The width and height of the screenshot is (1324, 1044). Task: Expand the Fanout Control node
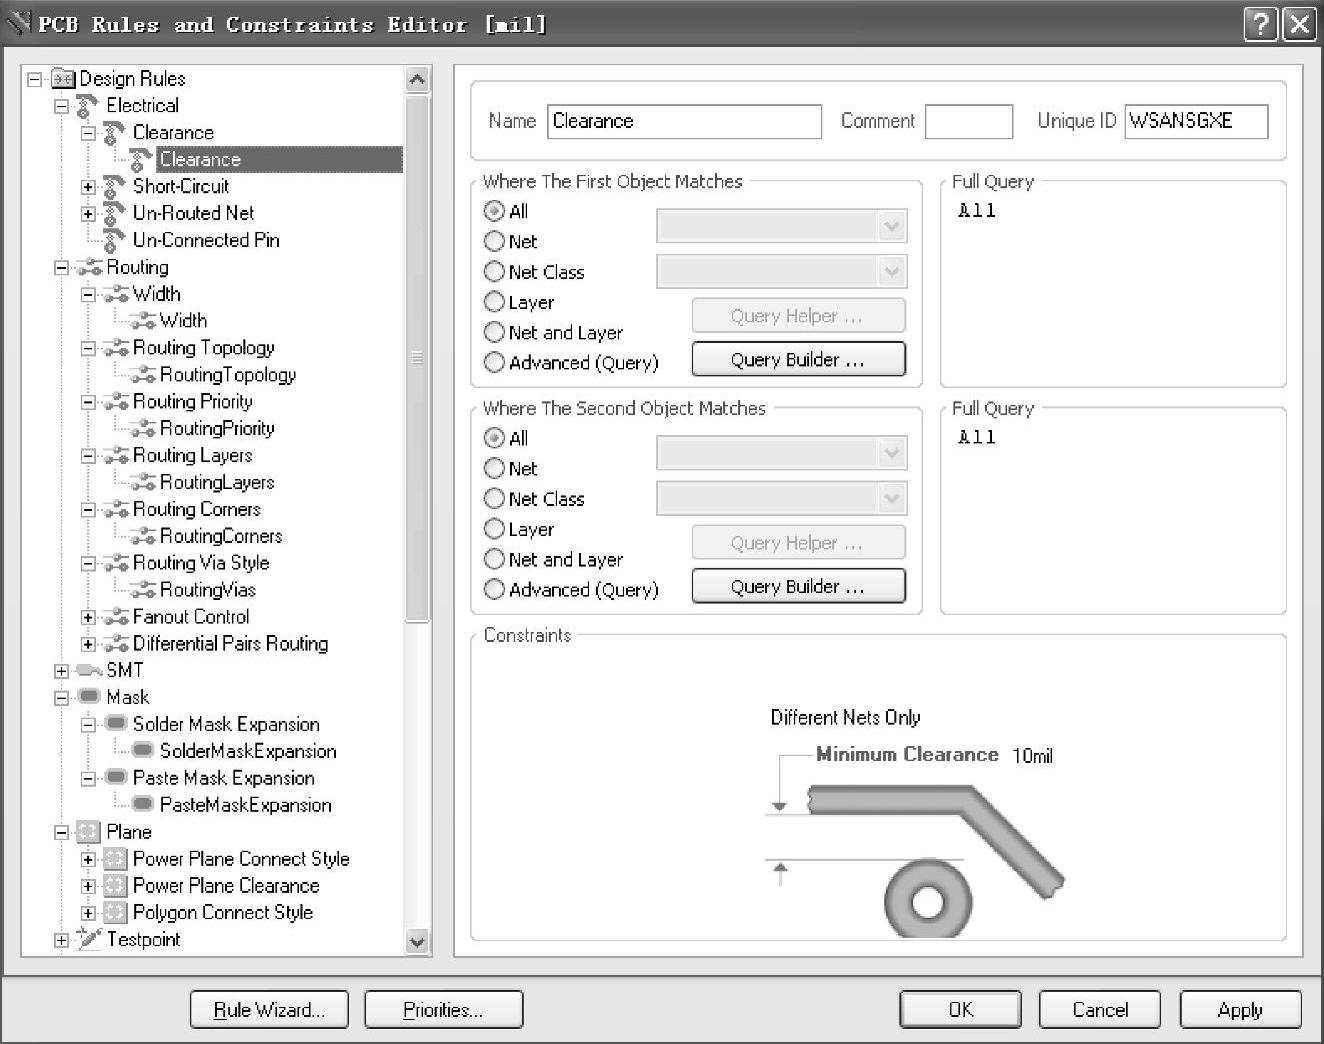tap(88, 617)
